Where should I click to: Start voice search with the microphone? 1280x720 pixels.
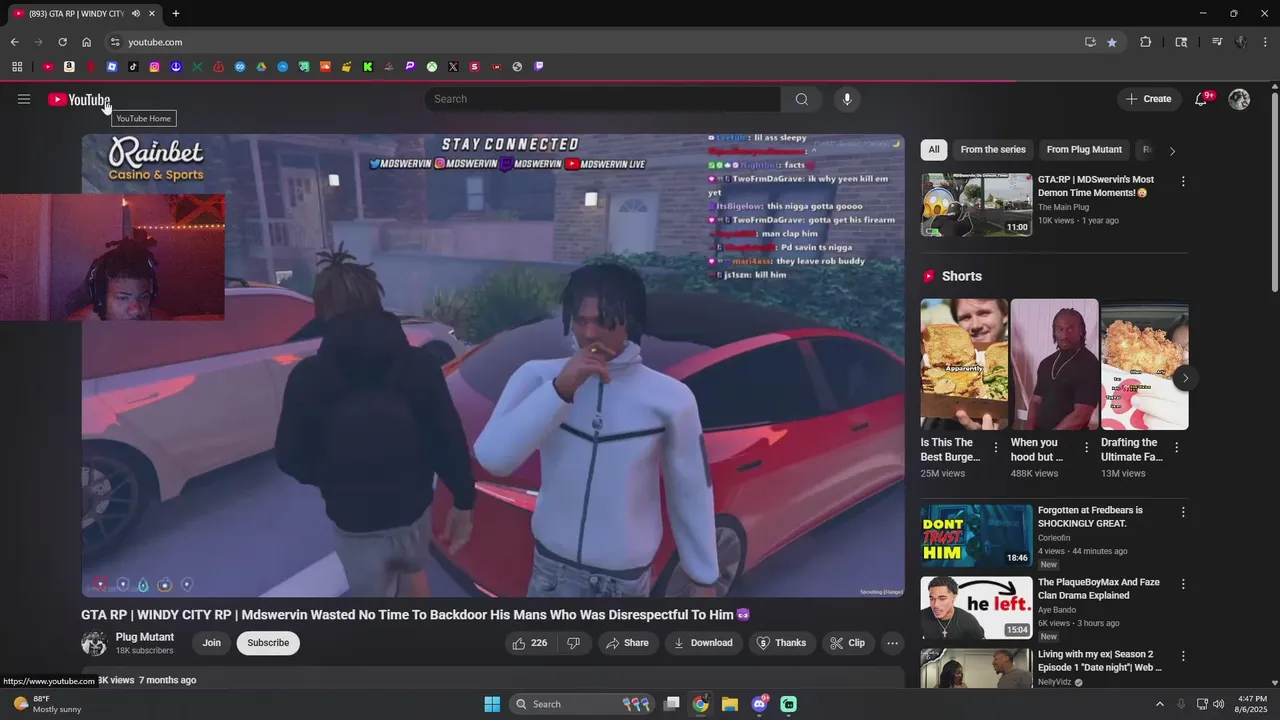click(x=847, y=99)
